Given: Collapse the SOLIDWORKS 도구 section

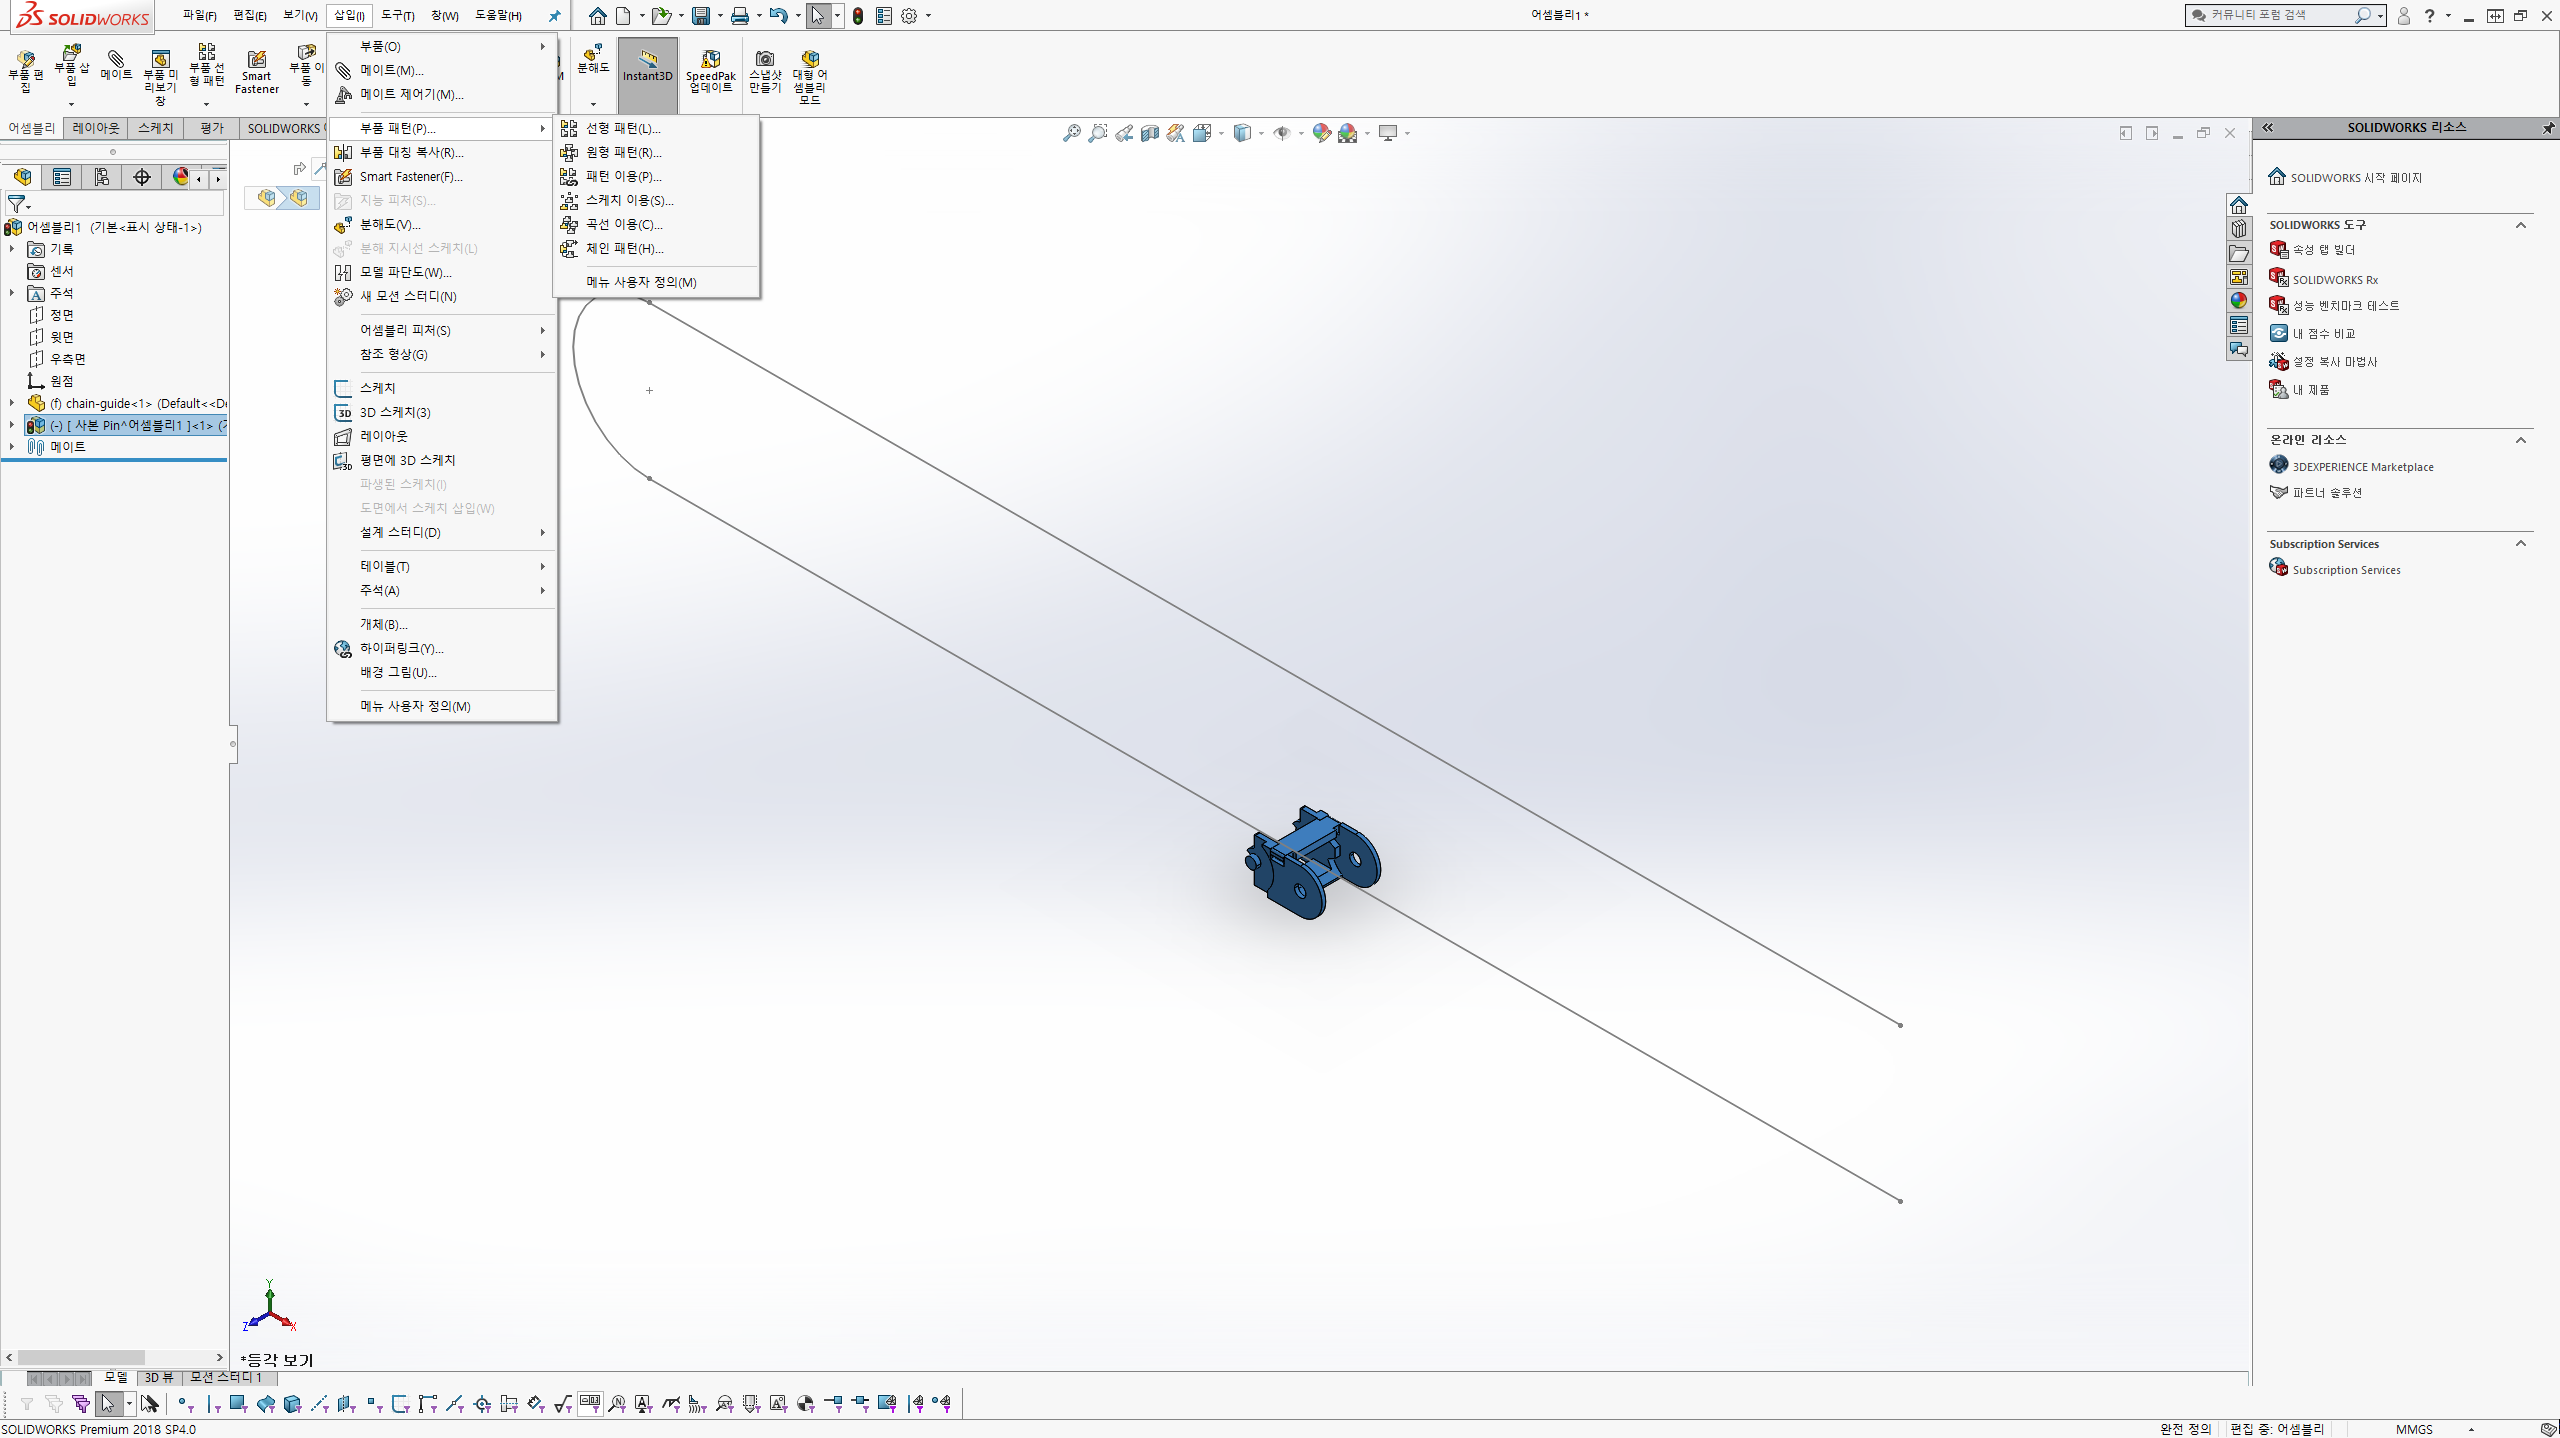Looking at the screenshot, I should click(2520, 225).
